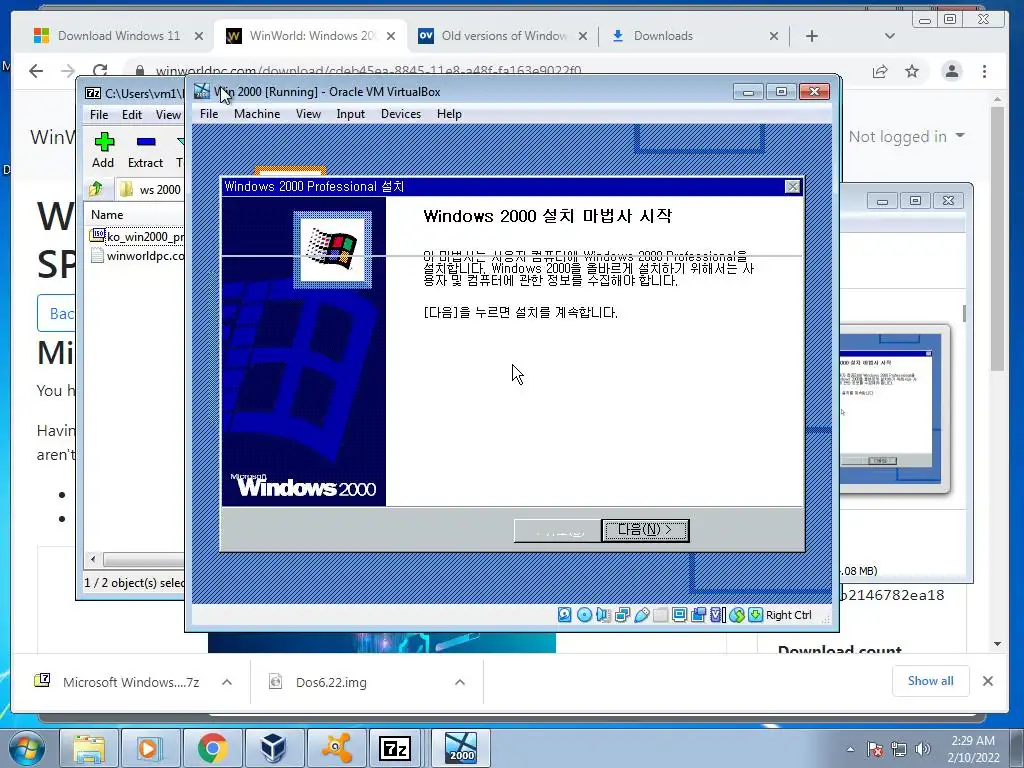Click the network adapters icon in VirtualBox status bar

(x=622, y=615)
